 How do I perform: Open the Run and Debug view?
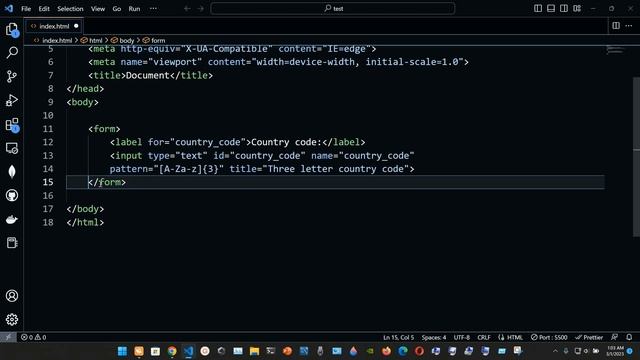(x=12, y=100)
